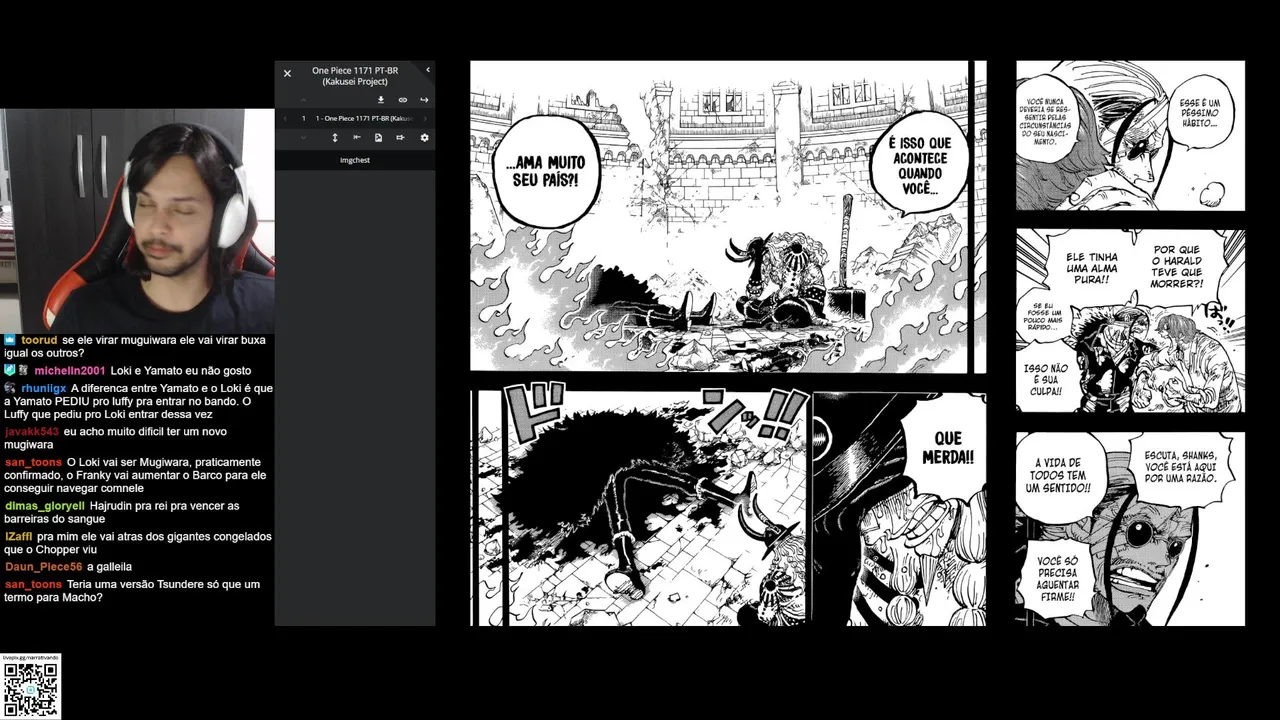Click the download chapter icon

(x=381, y=100)
